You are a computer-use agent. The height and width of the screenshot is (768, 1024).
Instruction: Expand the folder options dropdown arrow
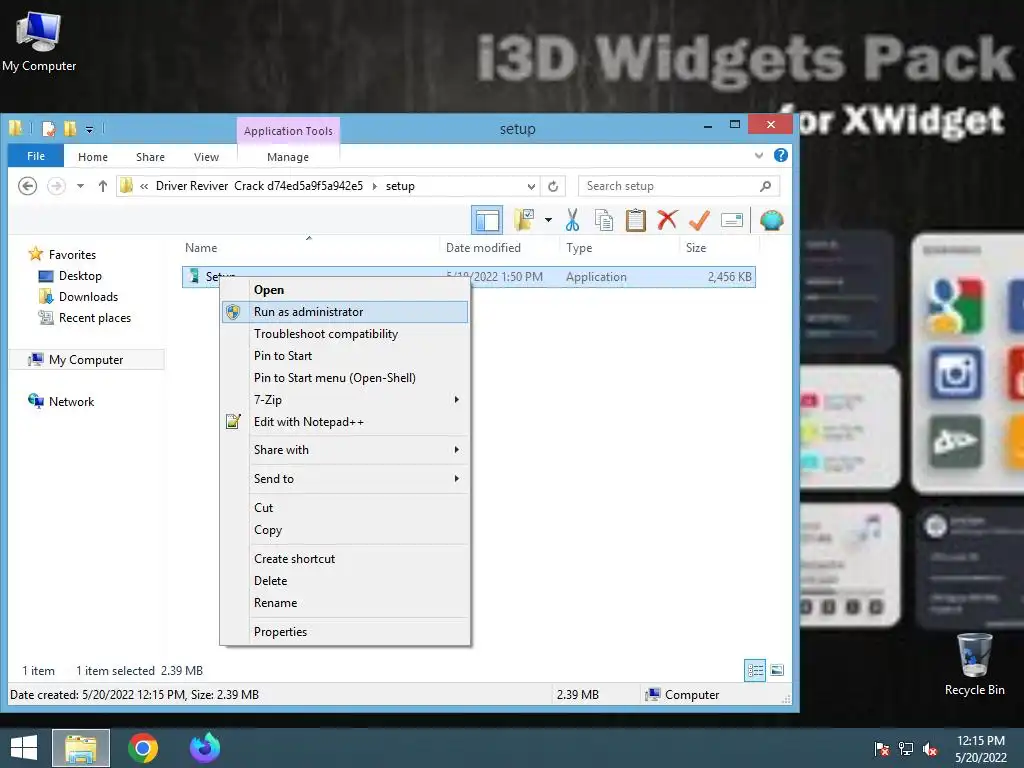pyautogui.click(x=548, y=220)
